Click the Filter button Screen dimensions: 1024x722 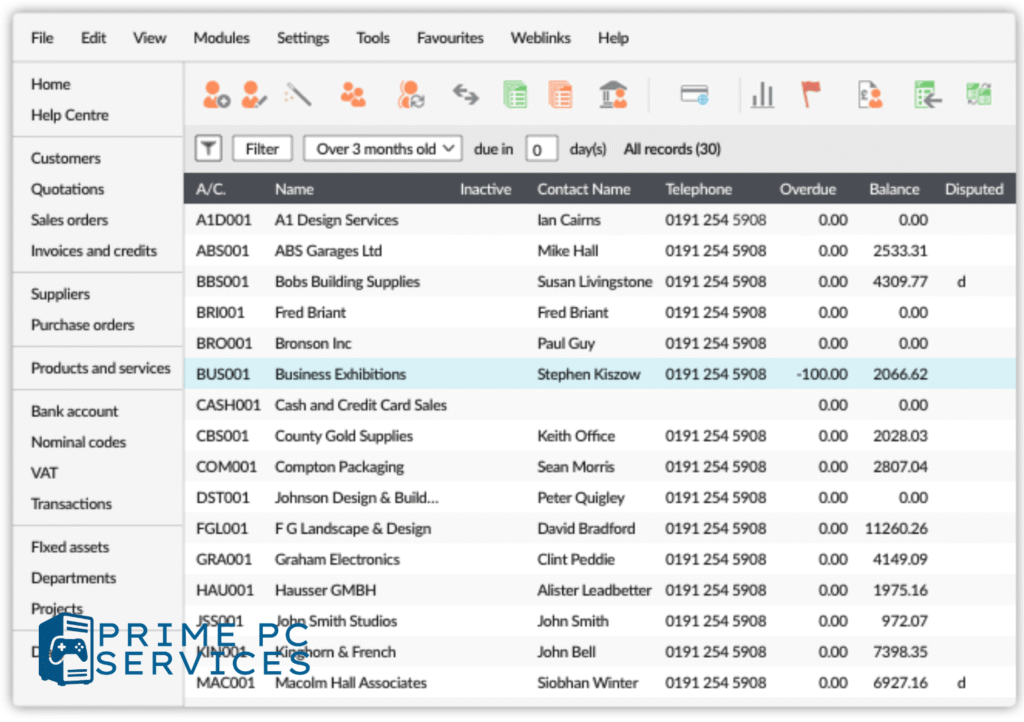coord(262,149)
